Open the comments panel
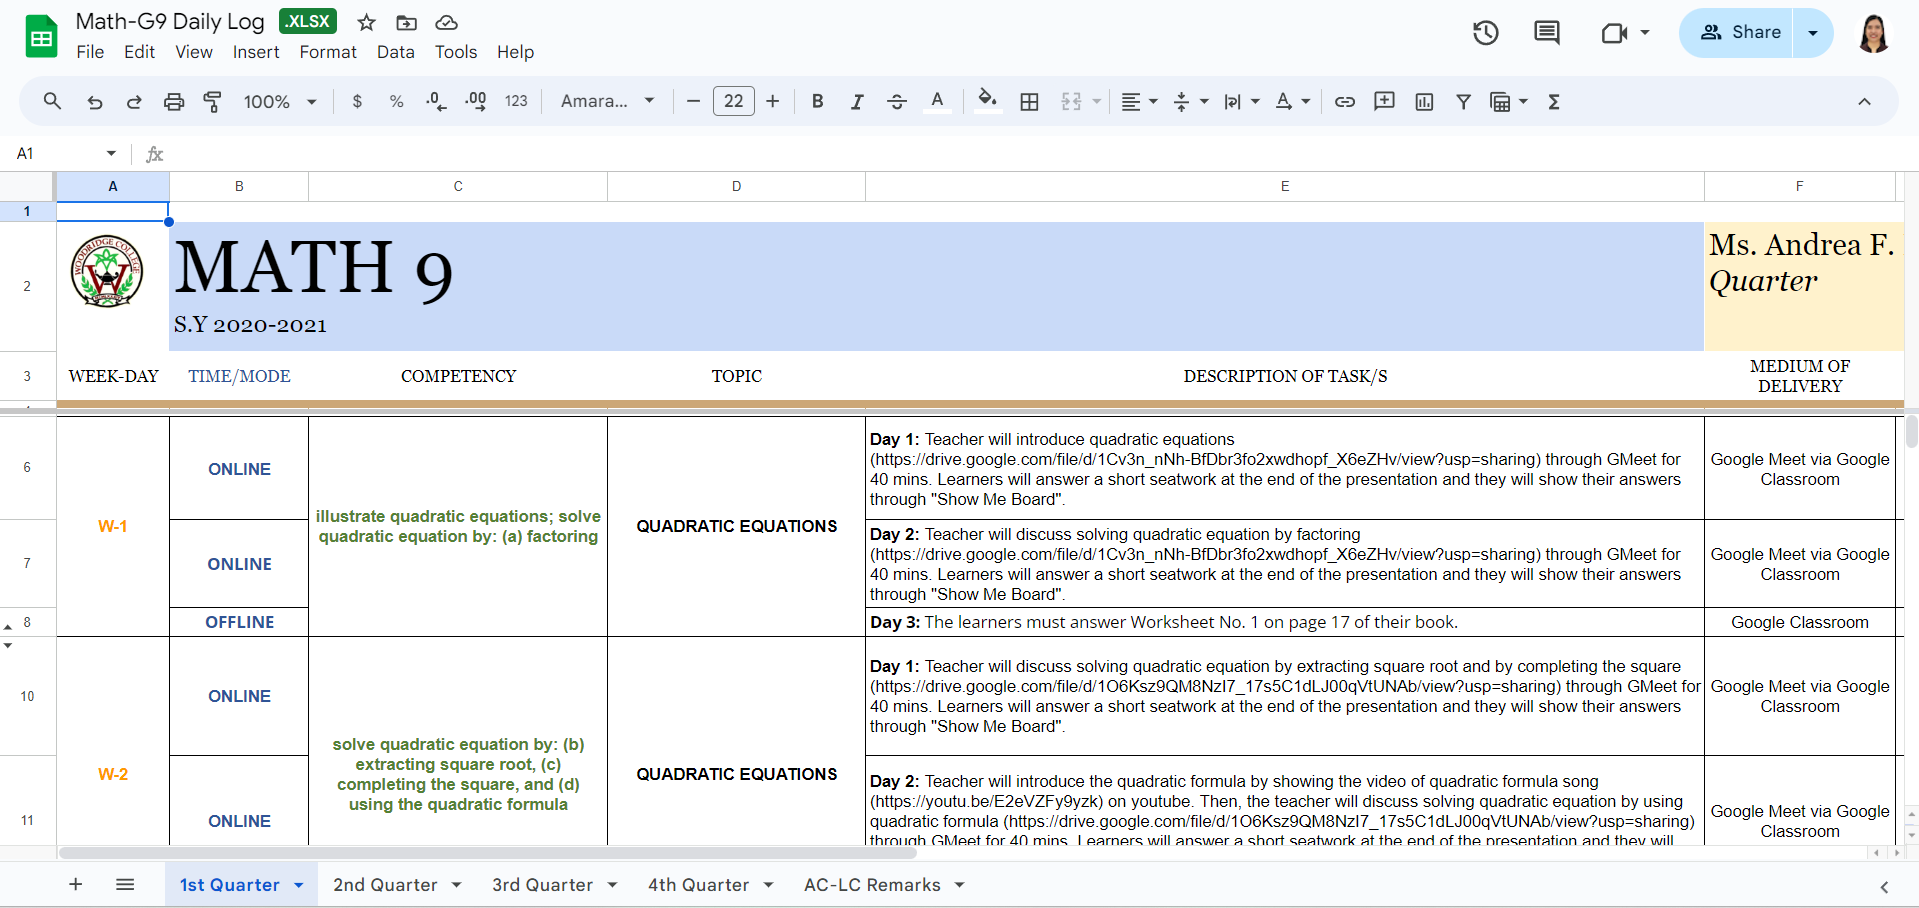This screenshot has height=908, width=1919. (x=1546, y=33)
